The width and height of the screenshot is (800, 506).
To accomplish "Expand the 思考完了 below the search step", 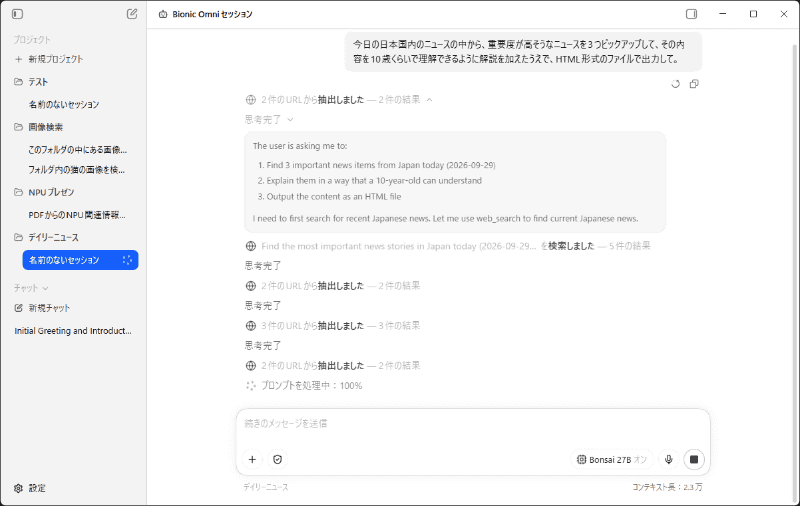I will click(x=263, y=266).
